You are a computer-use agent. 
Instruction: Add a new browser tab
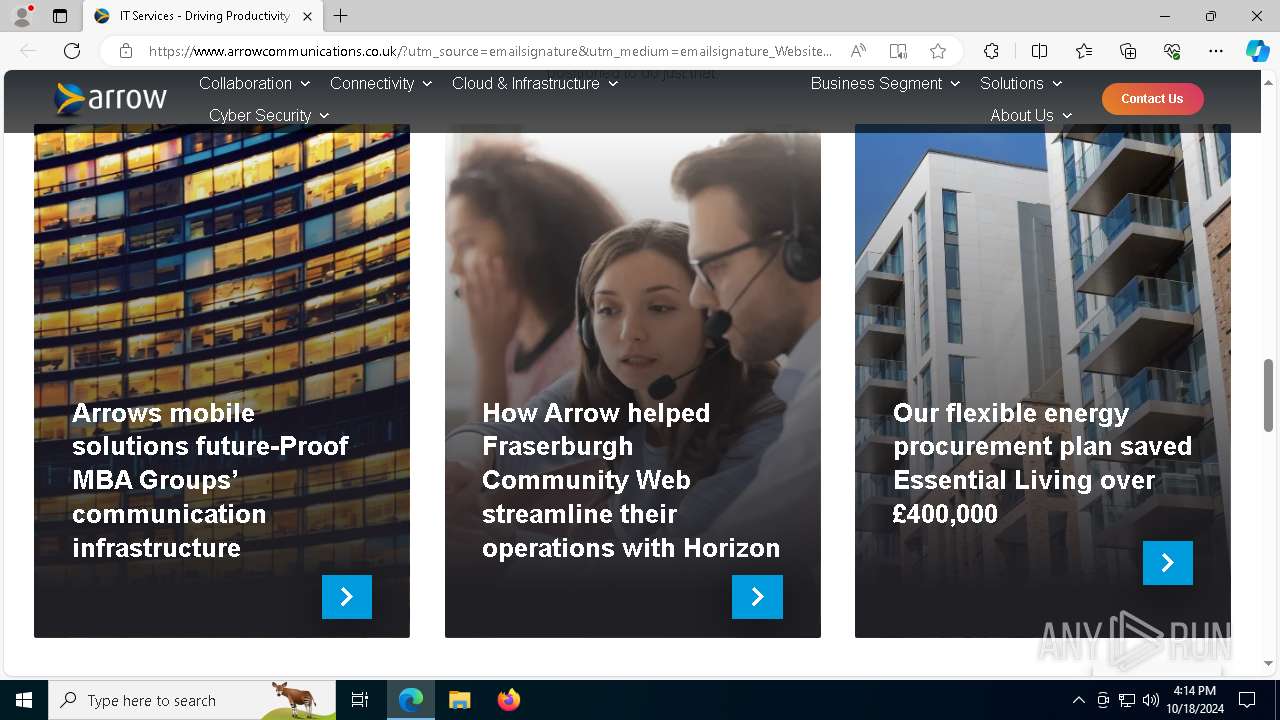(x=341, y=16)
